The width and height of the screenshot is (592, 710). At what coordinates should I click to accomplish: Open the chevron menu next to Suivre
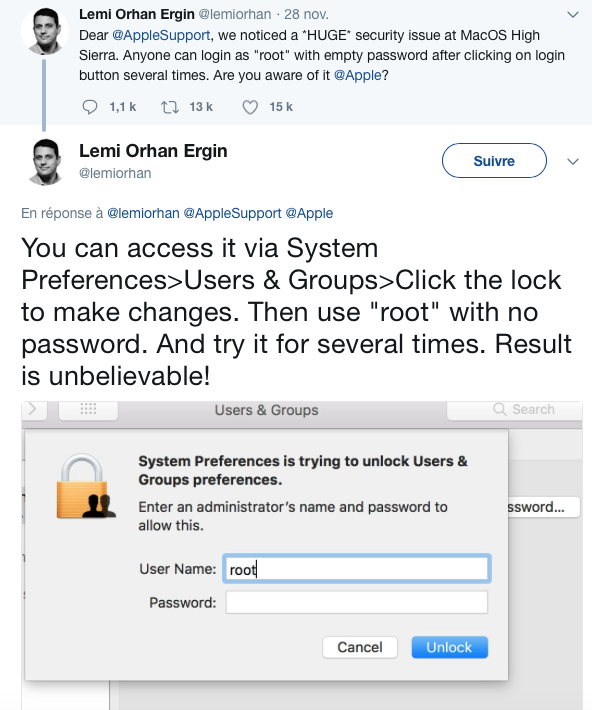click(573, 162)
